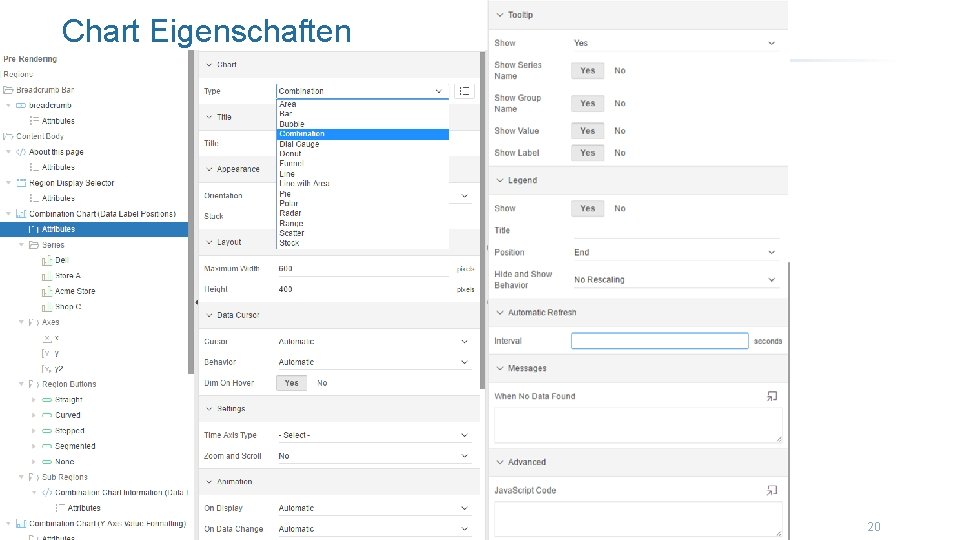Collapse the Messages section
960x540 pixels.
click(500, 368)
